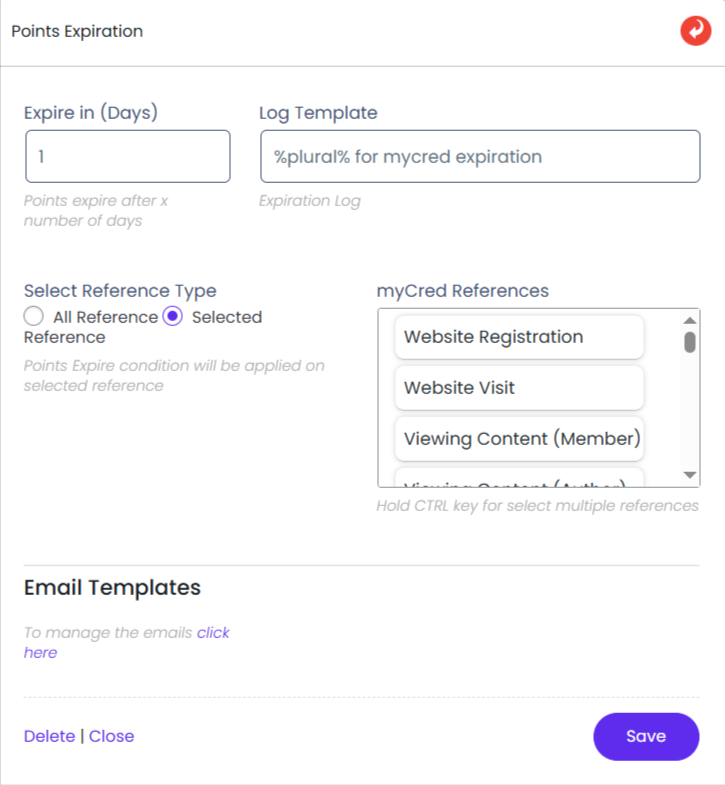Click the references list scroll down arrow
The height and width of the screenshot is (785, 725).
coord(689,474)
